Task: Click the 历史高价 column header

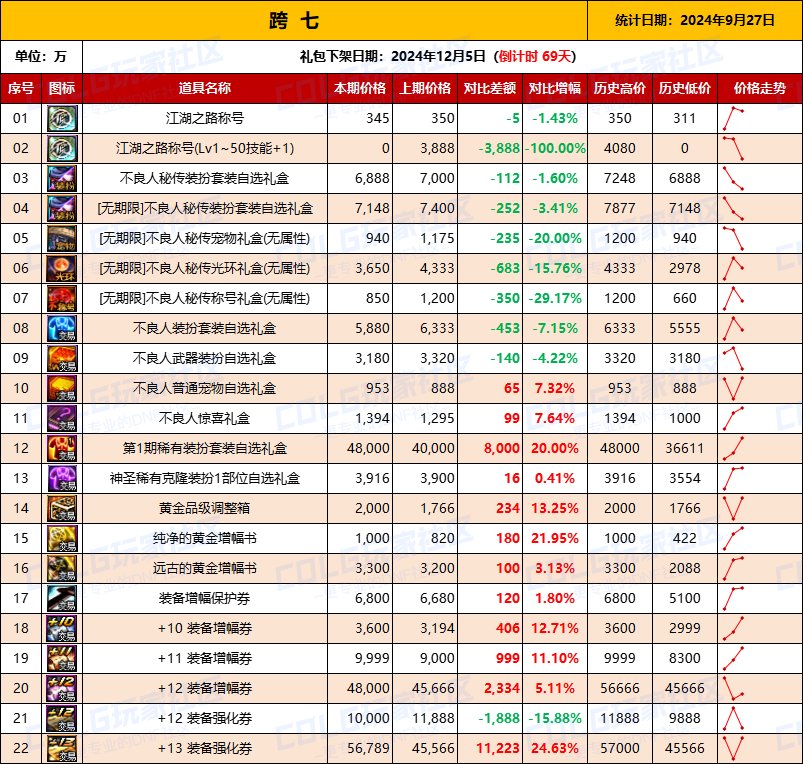Action: 620,89
